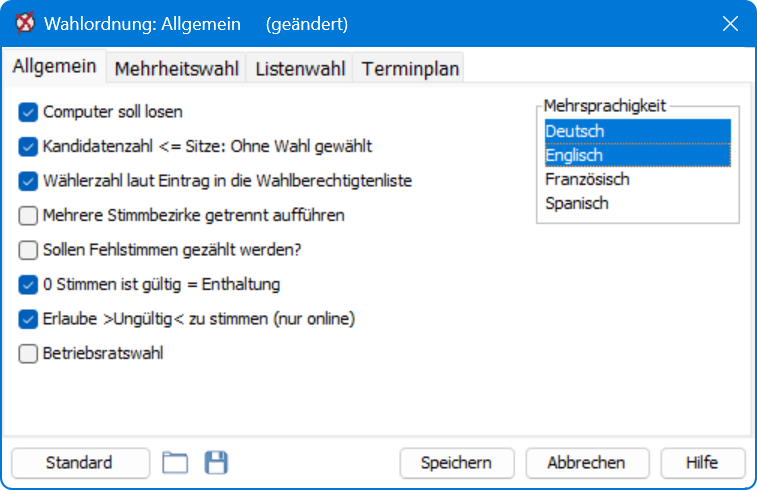Click the app icon in title bar

click(x=25, y=23)
